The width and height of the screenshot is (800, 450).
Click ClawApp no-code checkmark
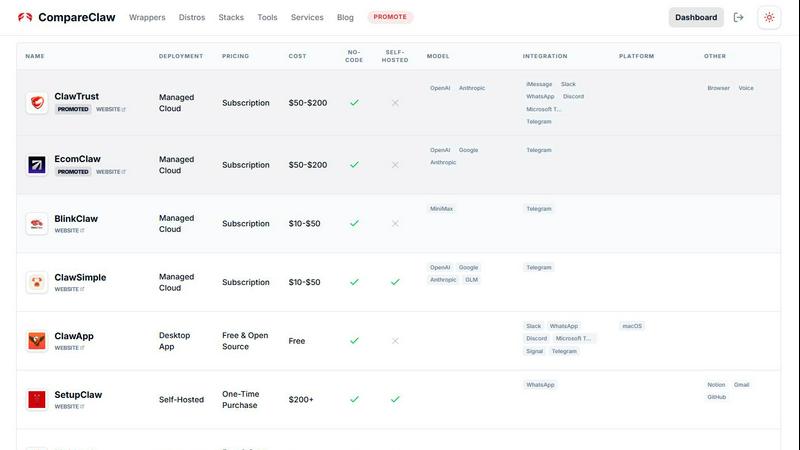point(354,341)
